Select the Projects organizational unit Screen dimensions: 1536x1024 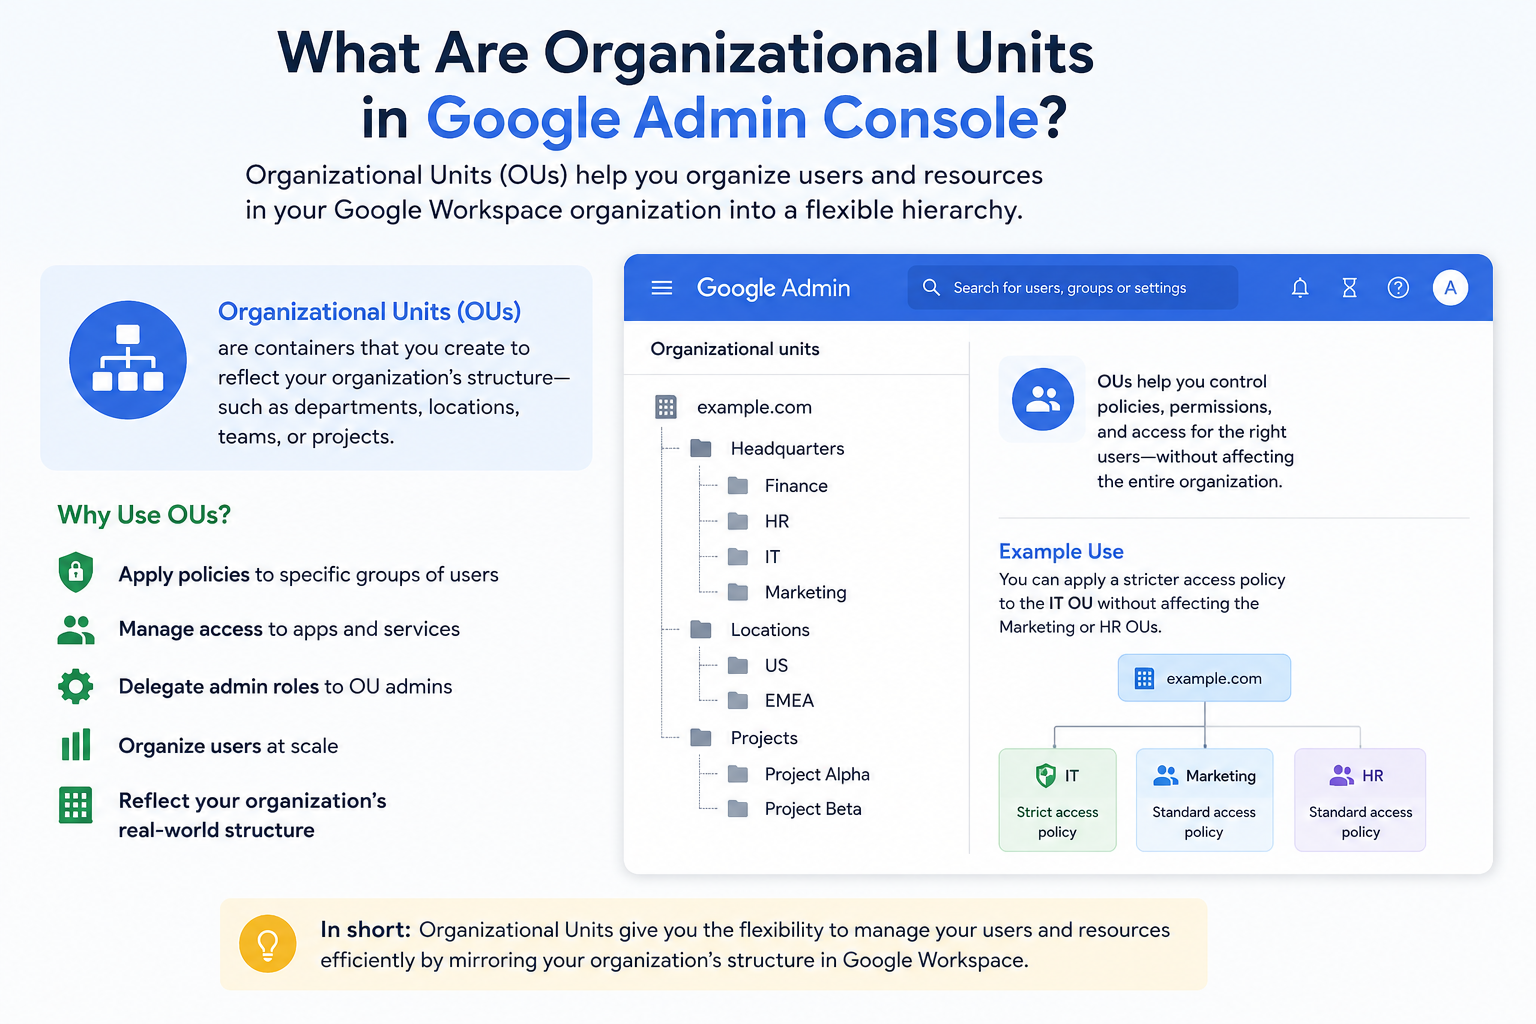point(764,738)
